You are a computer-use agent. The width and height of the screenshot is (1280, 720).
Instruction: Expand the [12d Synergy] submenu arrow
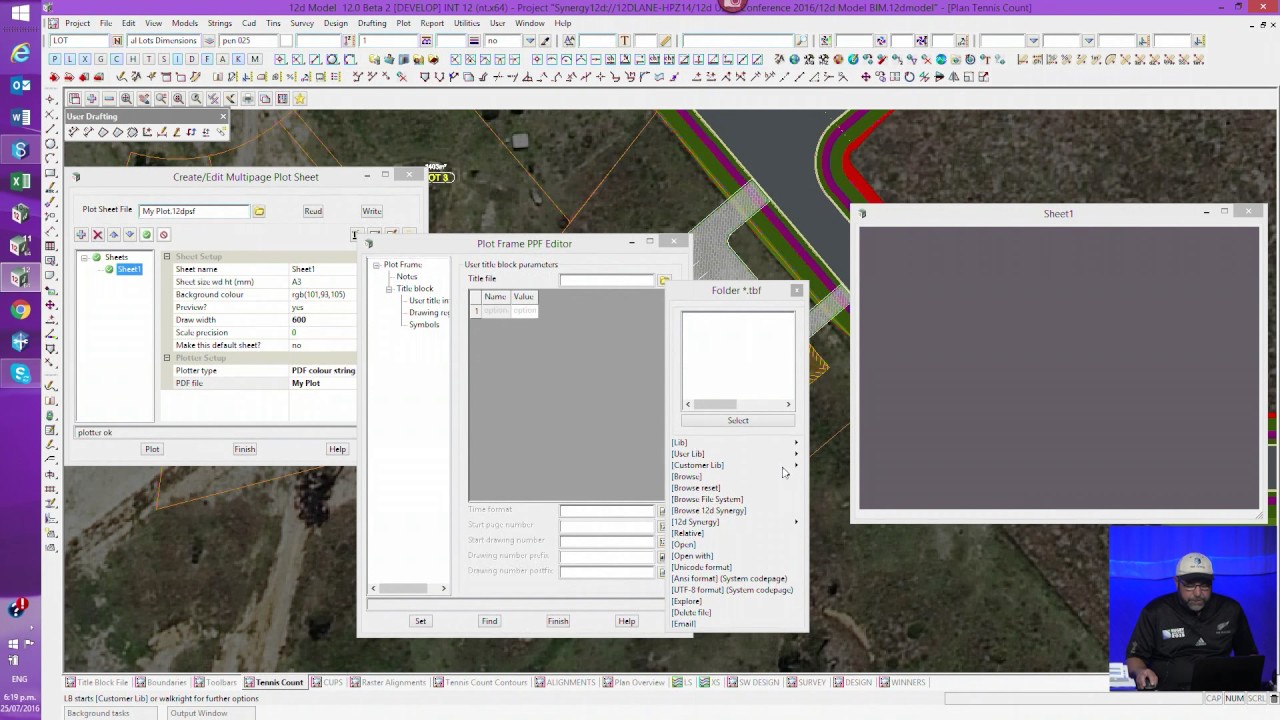796,522
